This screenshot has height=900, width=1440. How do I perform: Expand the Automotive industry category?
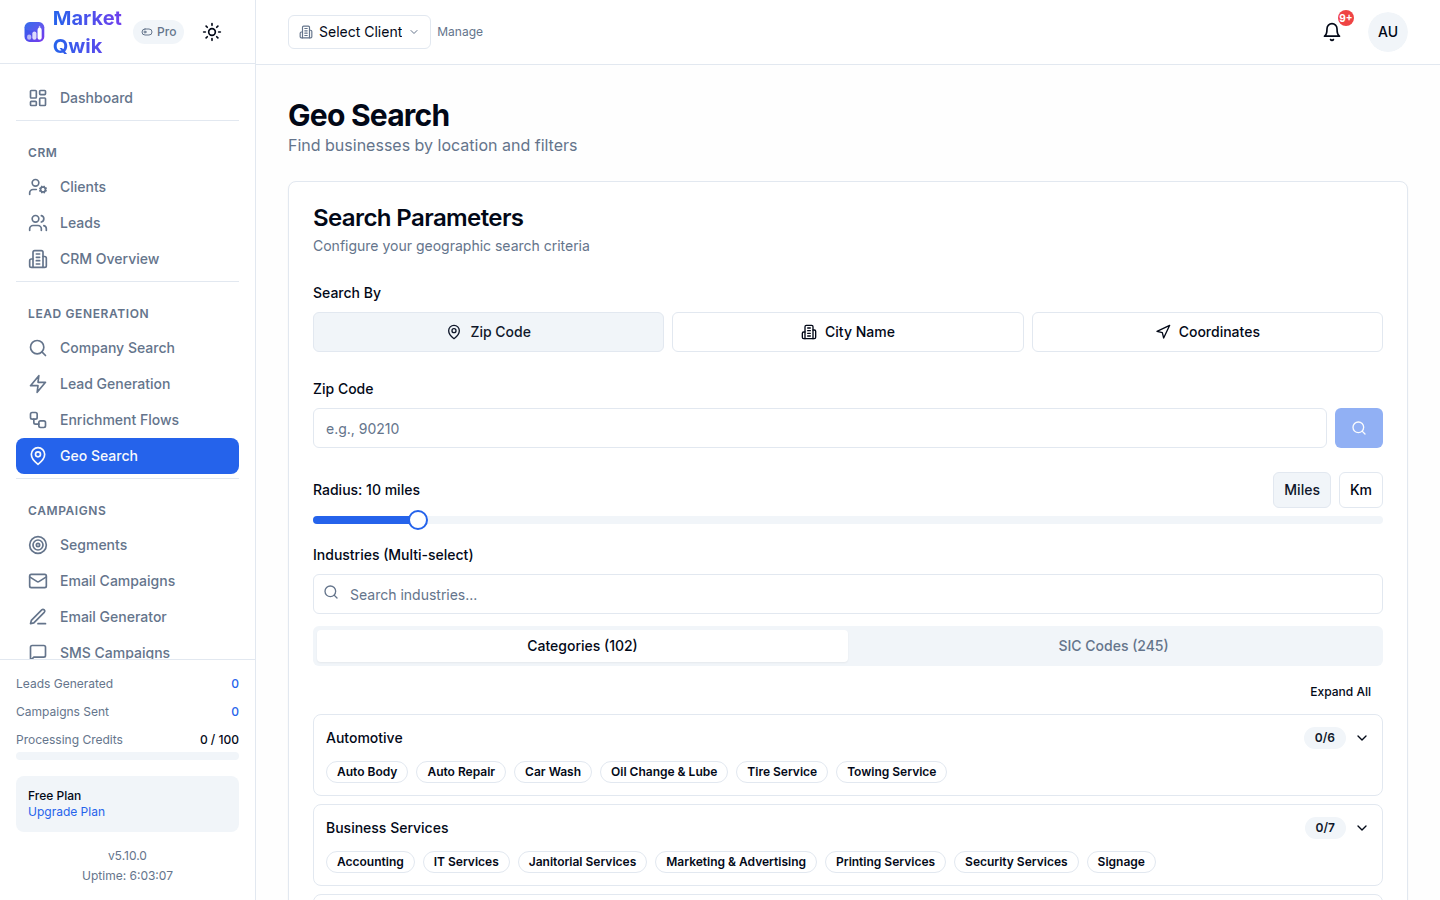click(x=1361, y=737)
